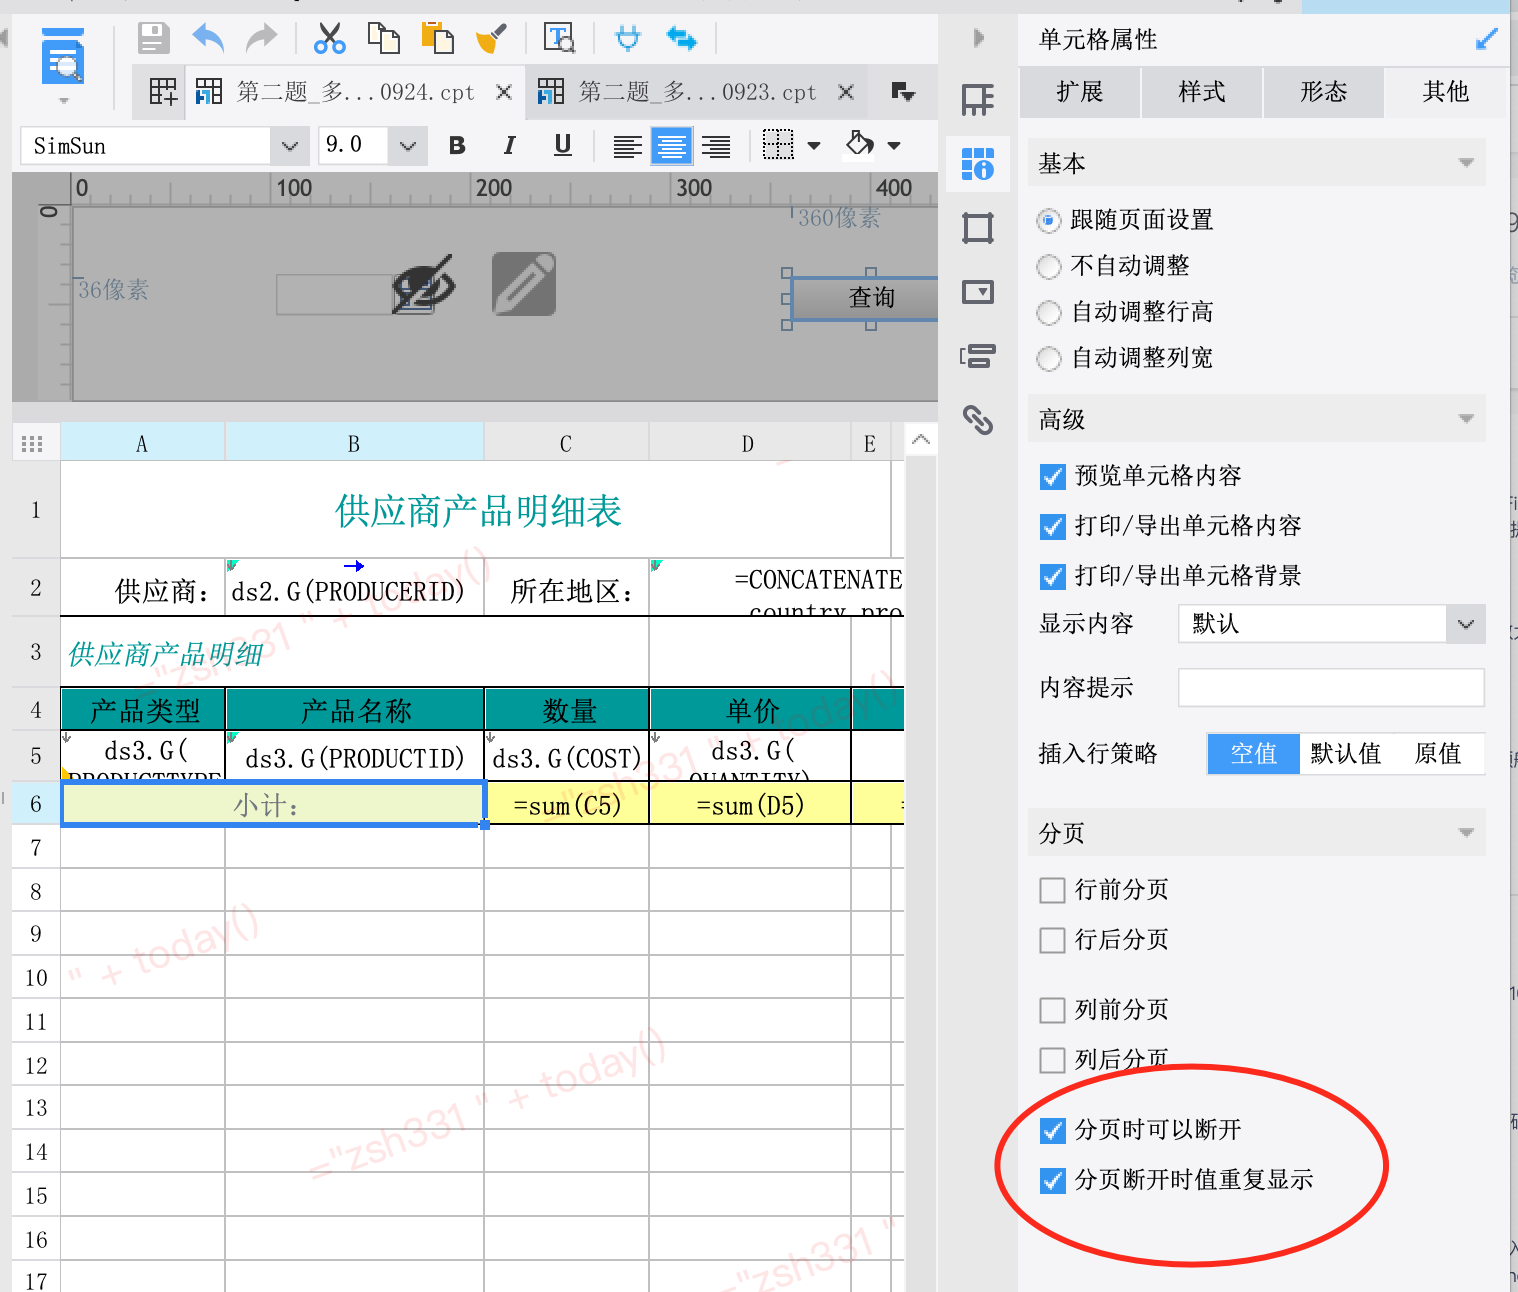
Task: Open the hyperlink side panel icon
Action: pyautogui.click(x=978, y=420)
